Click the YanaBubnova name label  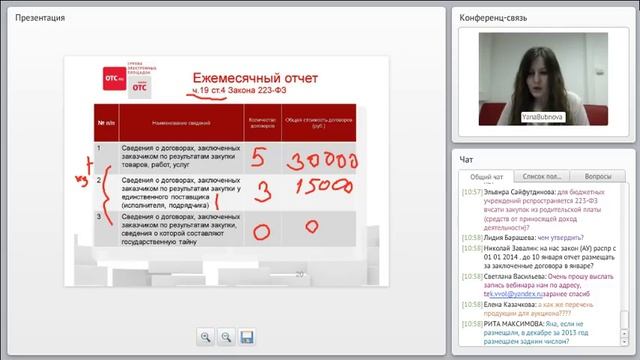[542, 117]
